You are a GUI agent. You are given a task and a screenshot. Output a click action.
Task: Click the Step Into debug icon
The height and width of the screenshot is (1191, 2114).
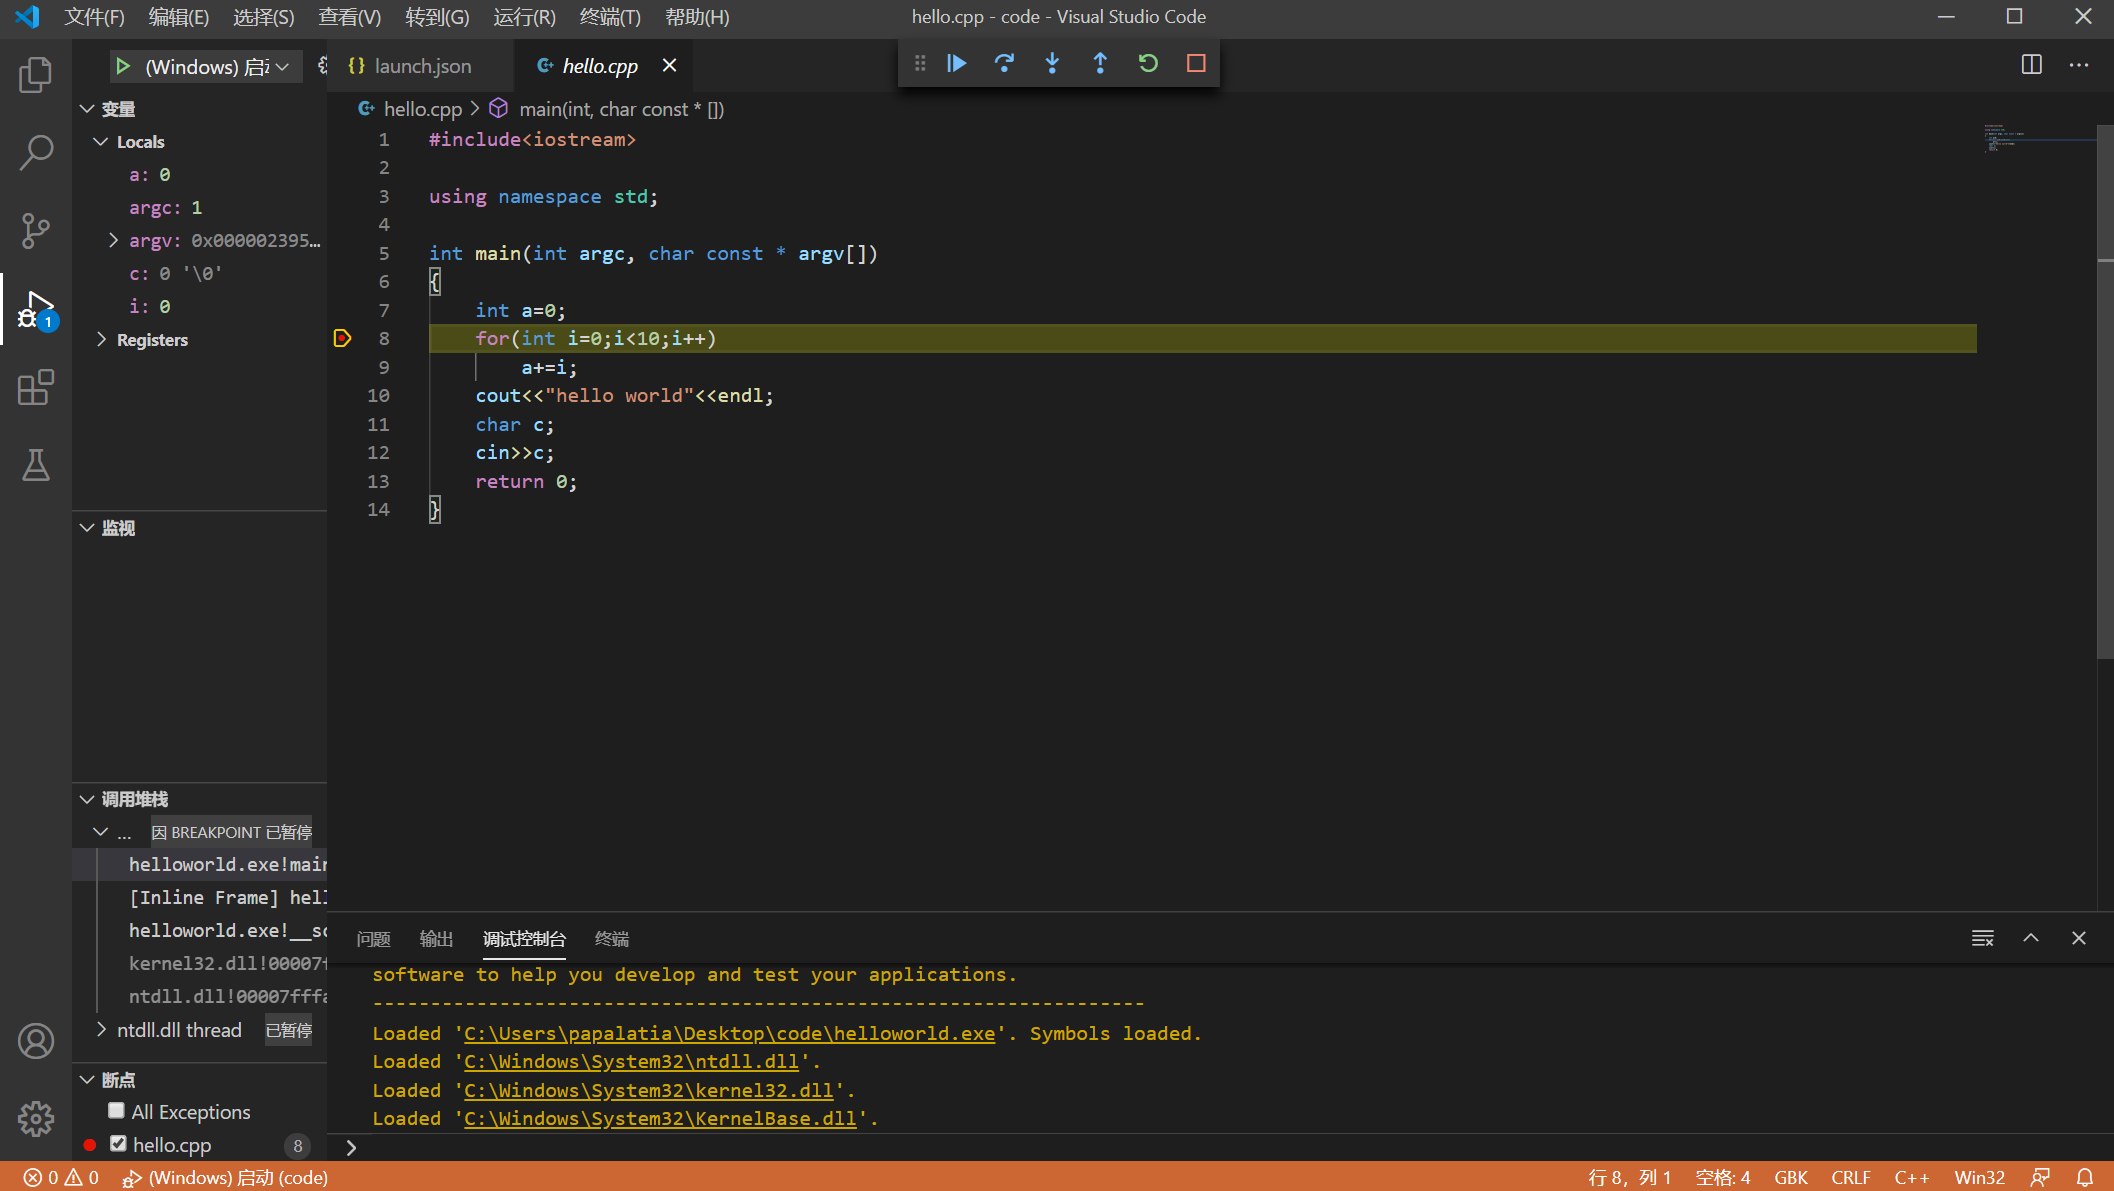pos(1052,64)
